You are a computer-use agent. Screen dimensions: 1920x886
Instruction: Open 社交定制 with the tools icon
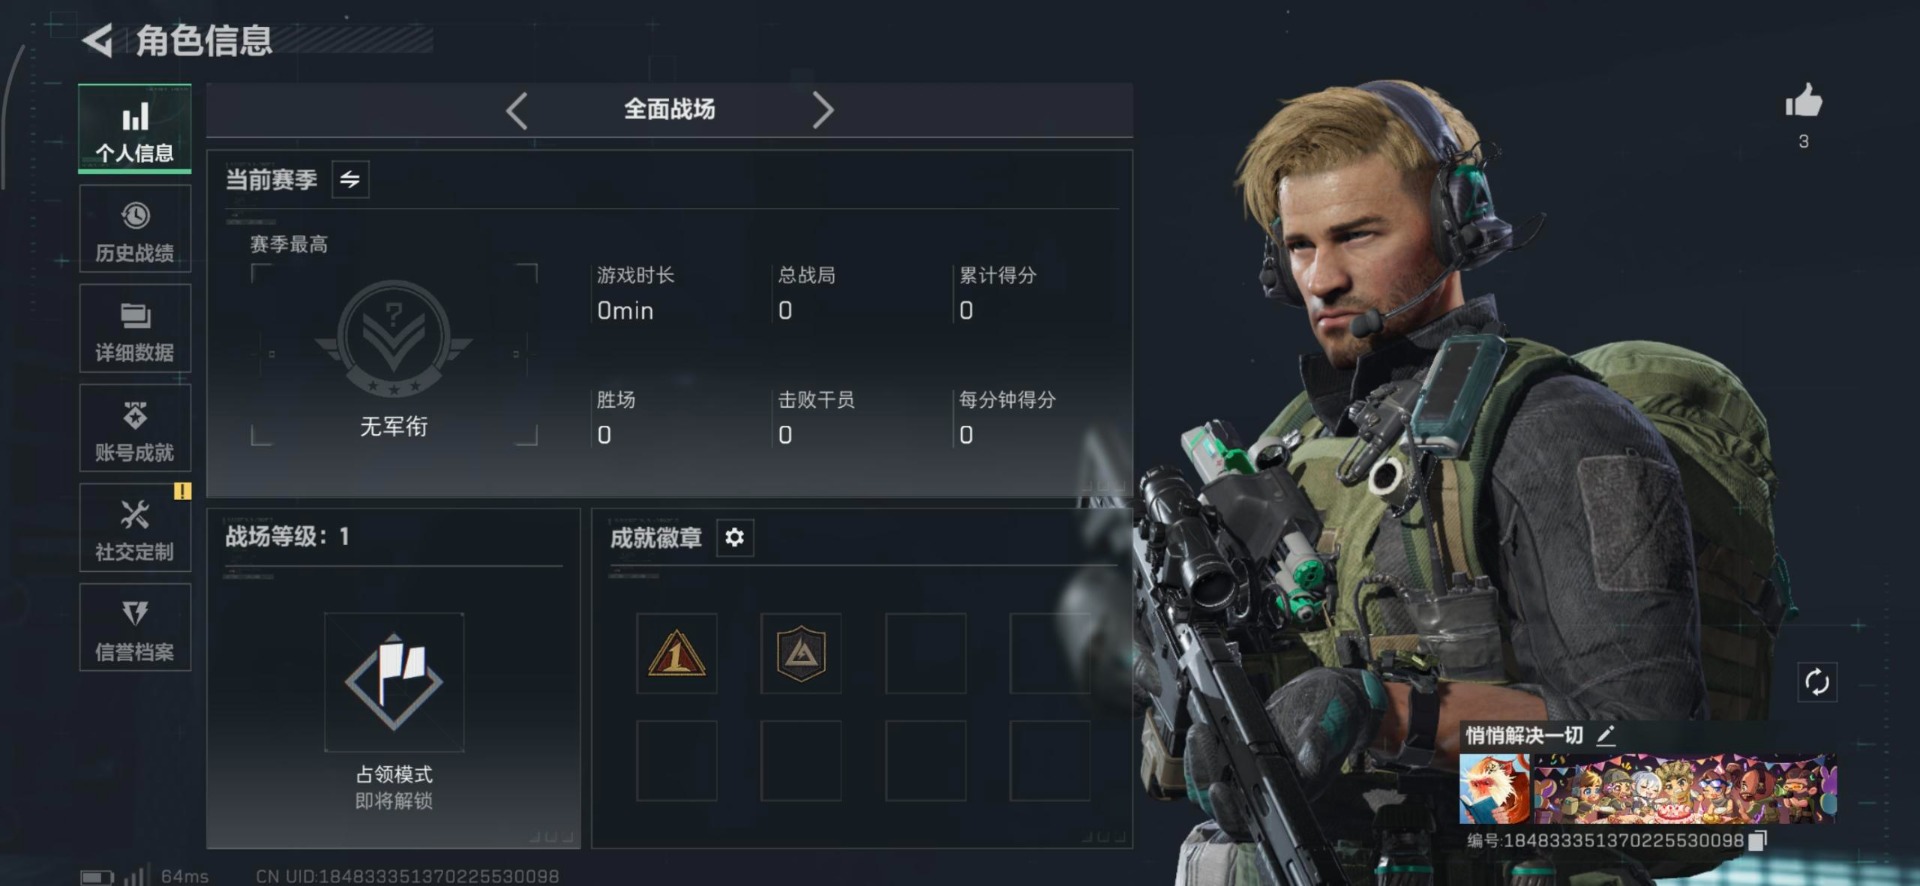click(135, 528)
